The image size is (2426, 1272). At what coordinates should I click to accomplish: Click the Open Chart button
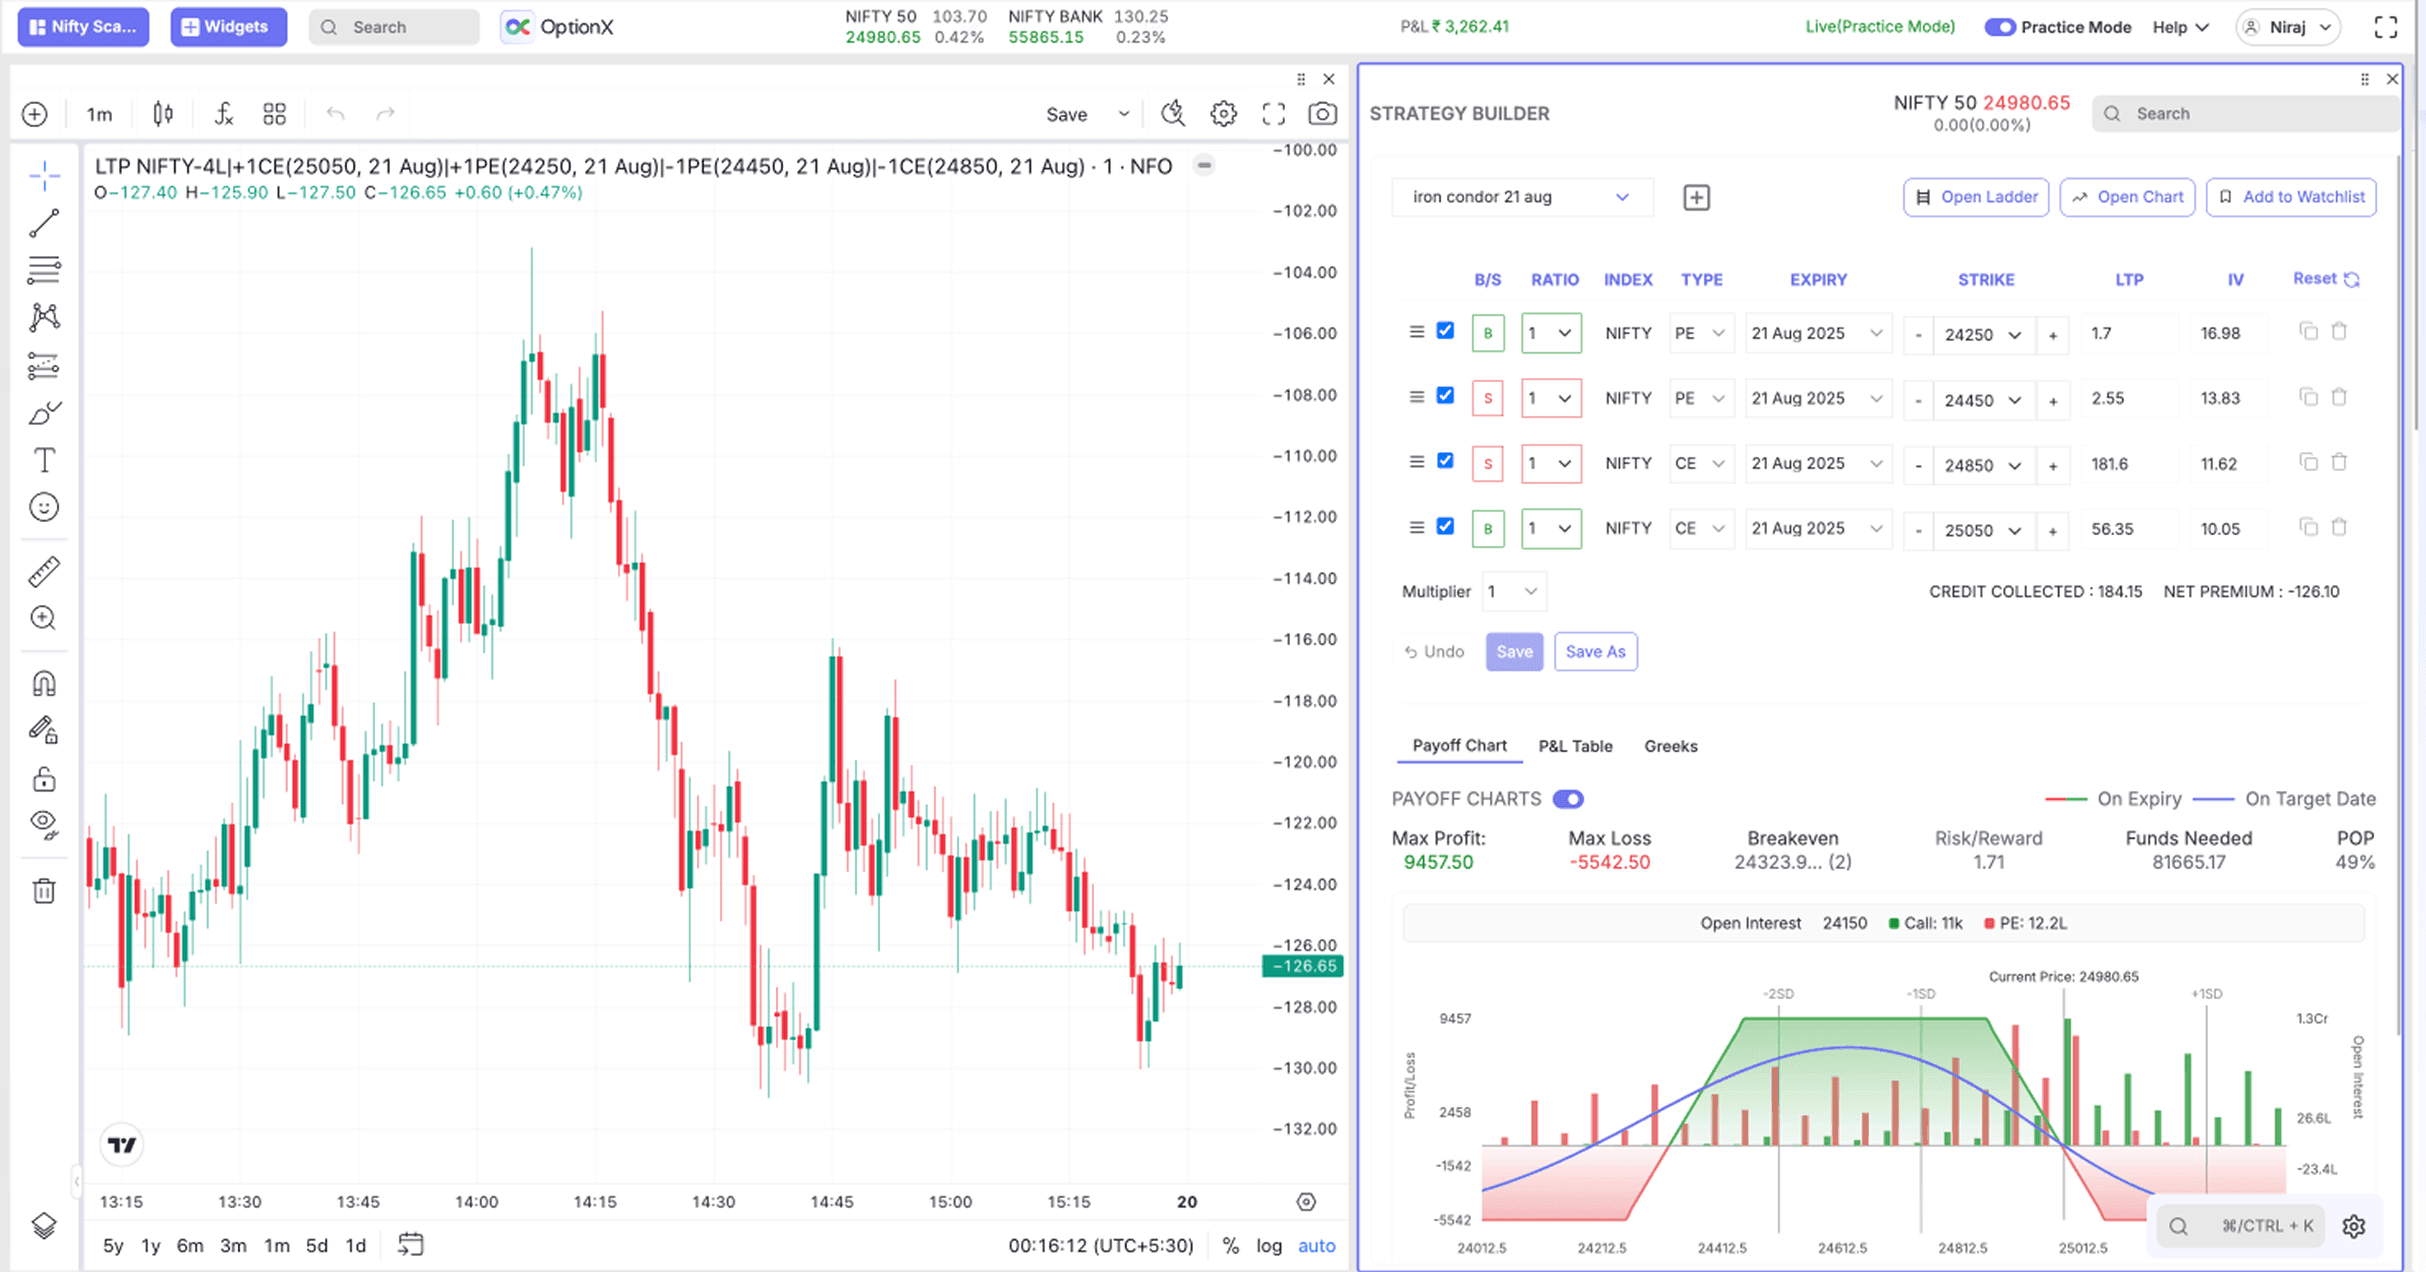[2127, 197]
